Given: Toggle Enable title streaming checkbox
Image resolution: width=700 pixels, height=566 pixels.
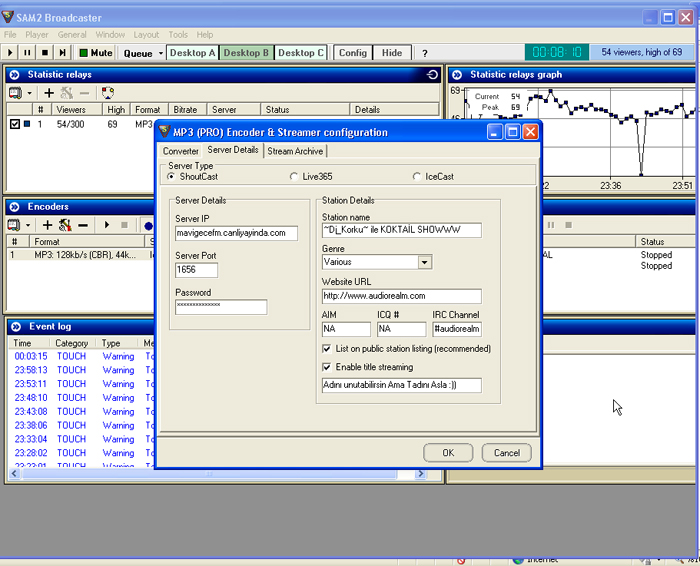Looking at the screenshot, I should click(327, 367).
